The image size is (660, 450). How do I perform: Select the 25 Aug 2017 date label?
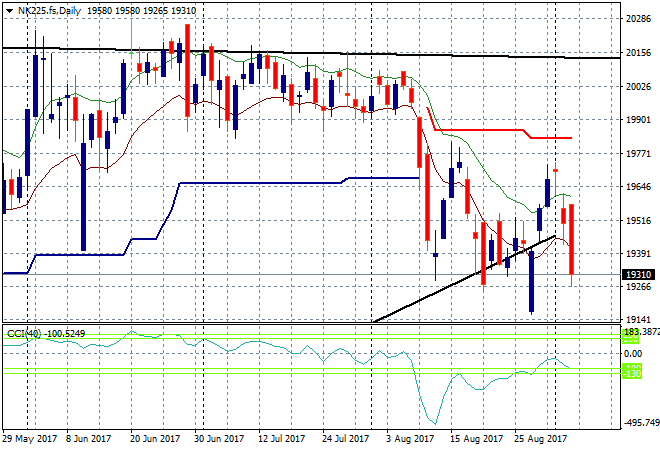pos(540,439)
